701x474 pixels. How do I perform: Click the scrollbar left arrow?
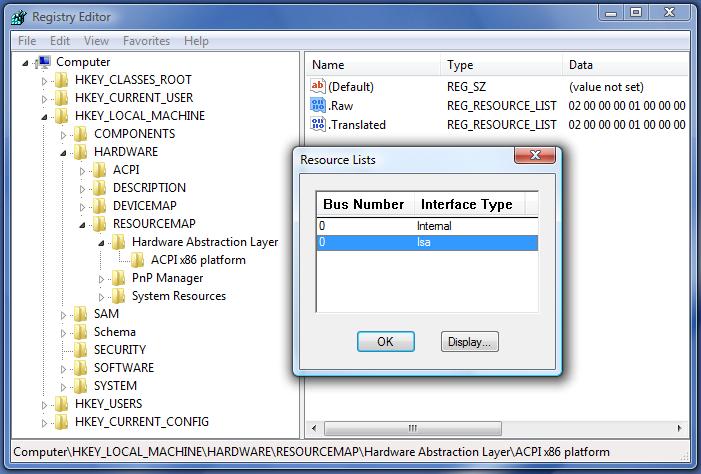314,428
